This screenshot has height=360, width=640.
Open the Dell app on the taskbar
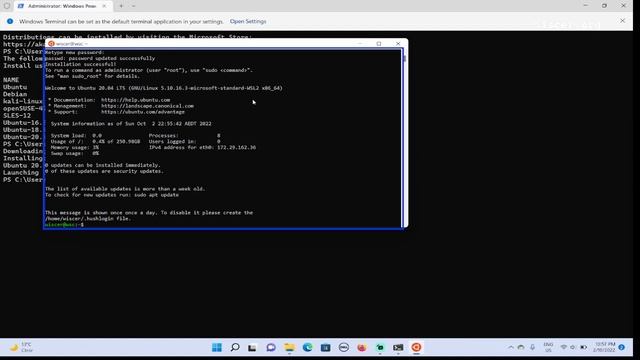click(344, 347)
